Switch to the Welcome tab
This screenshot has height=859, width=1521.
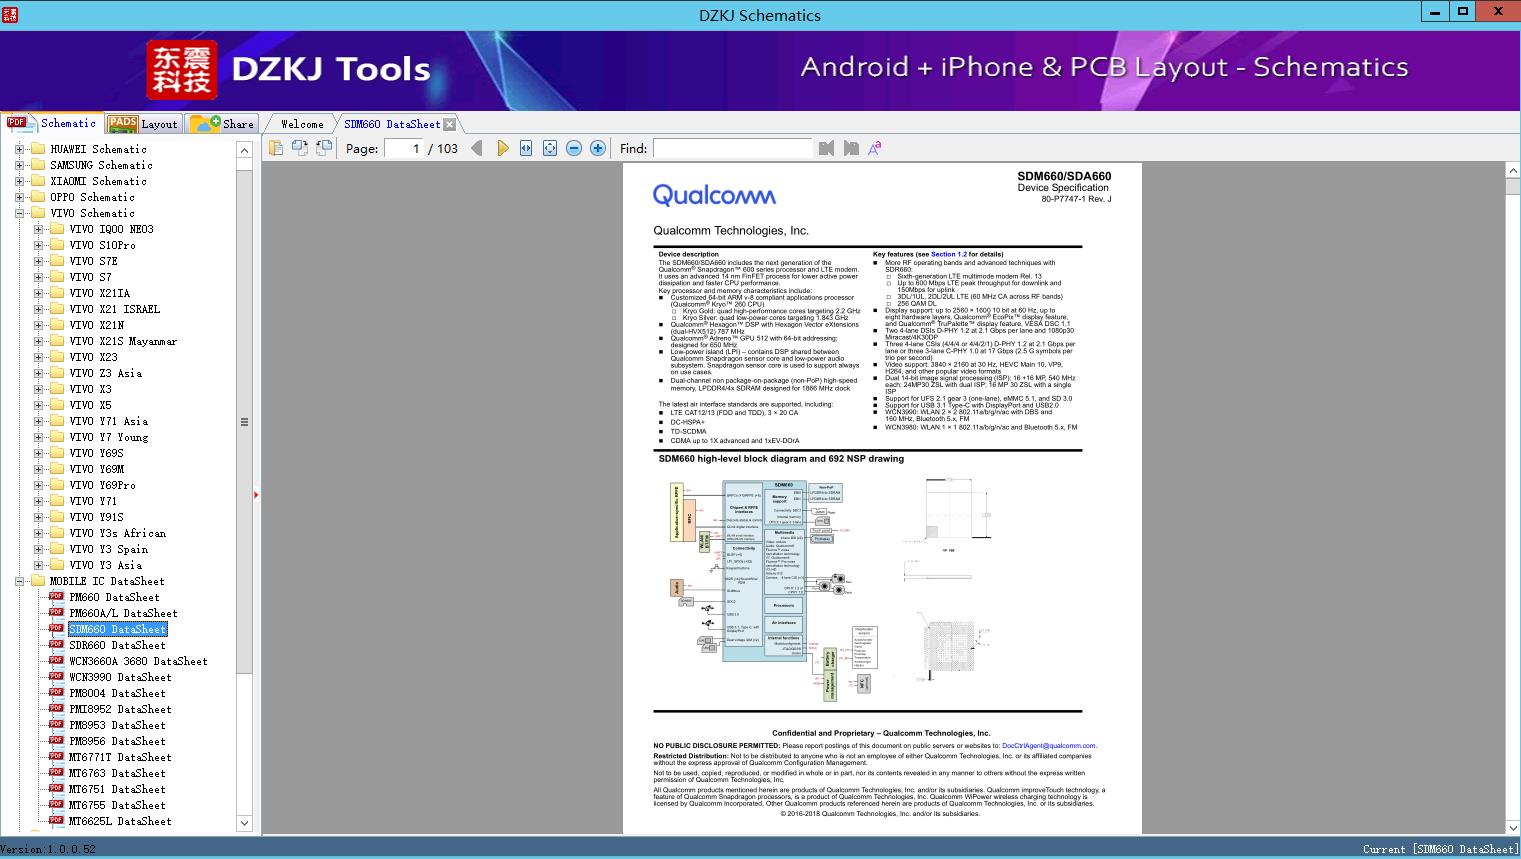coord(302,124)
